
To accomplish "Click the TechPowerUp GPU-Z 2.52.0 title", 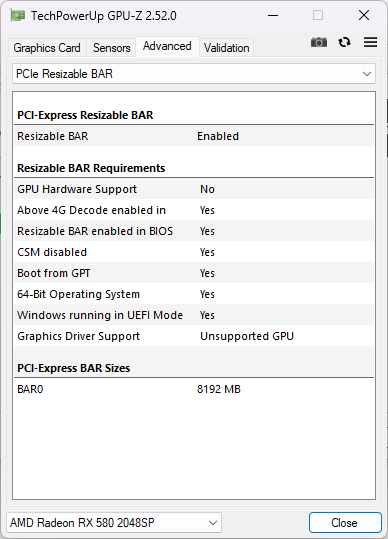I will [104, 16].
